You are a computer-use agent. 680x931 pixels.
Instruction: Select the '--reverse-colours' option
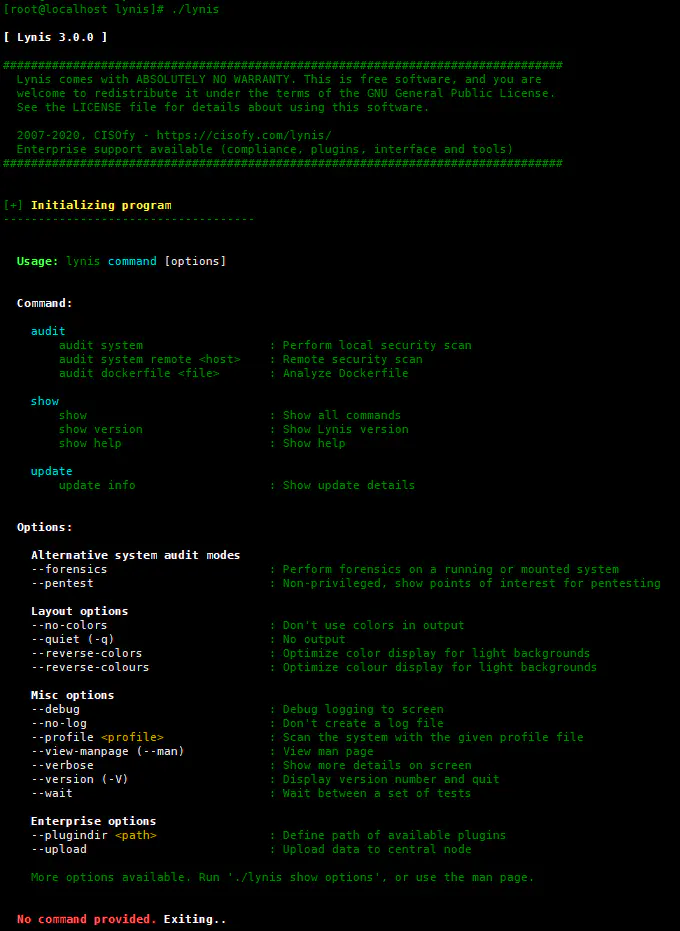click(90, 667)
